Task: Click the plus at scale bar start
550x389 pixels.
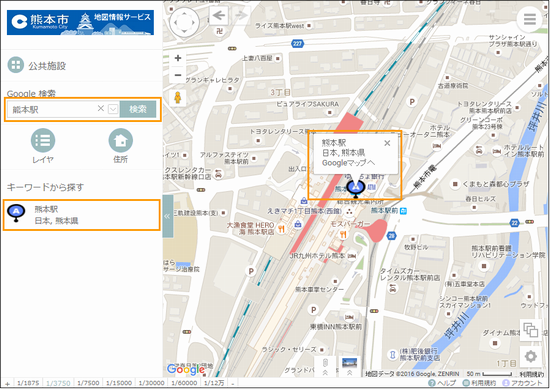Action: point(7,383)
